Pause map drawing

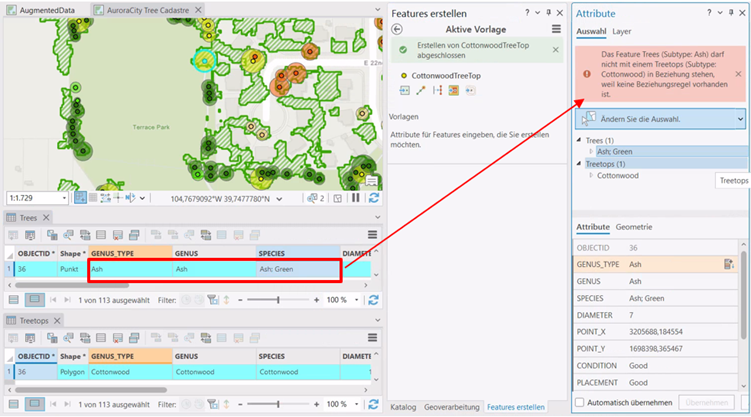(356, 198)
